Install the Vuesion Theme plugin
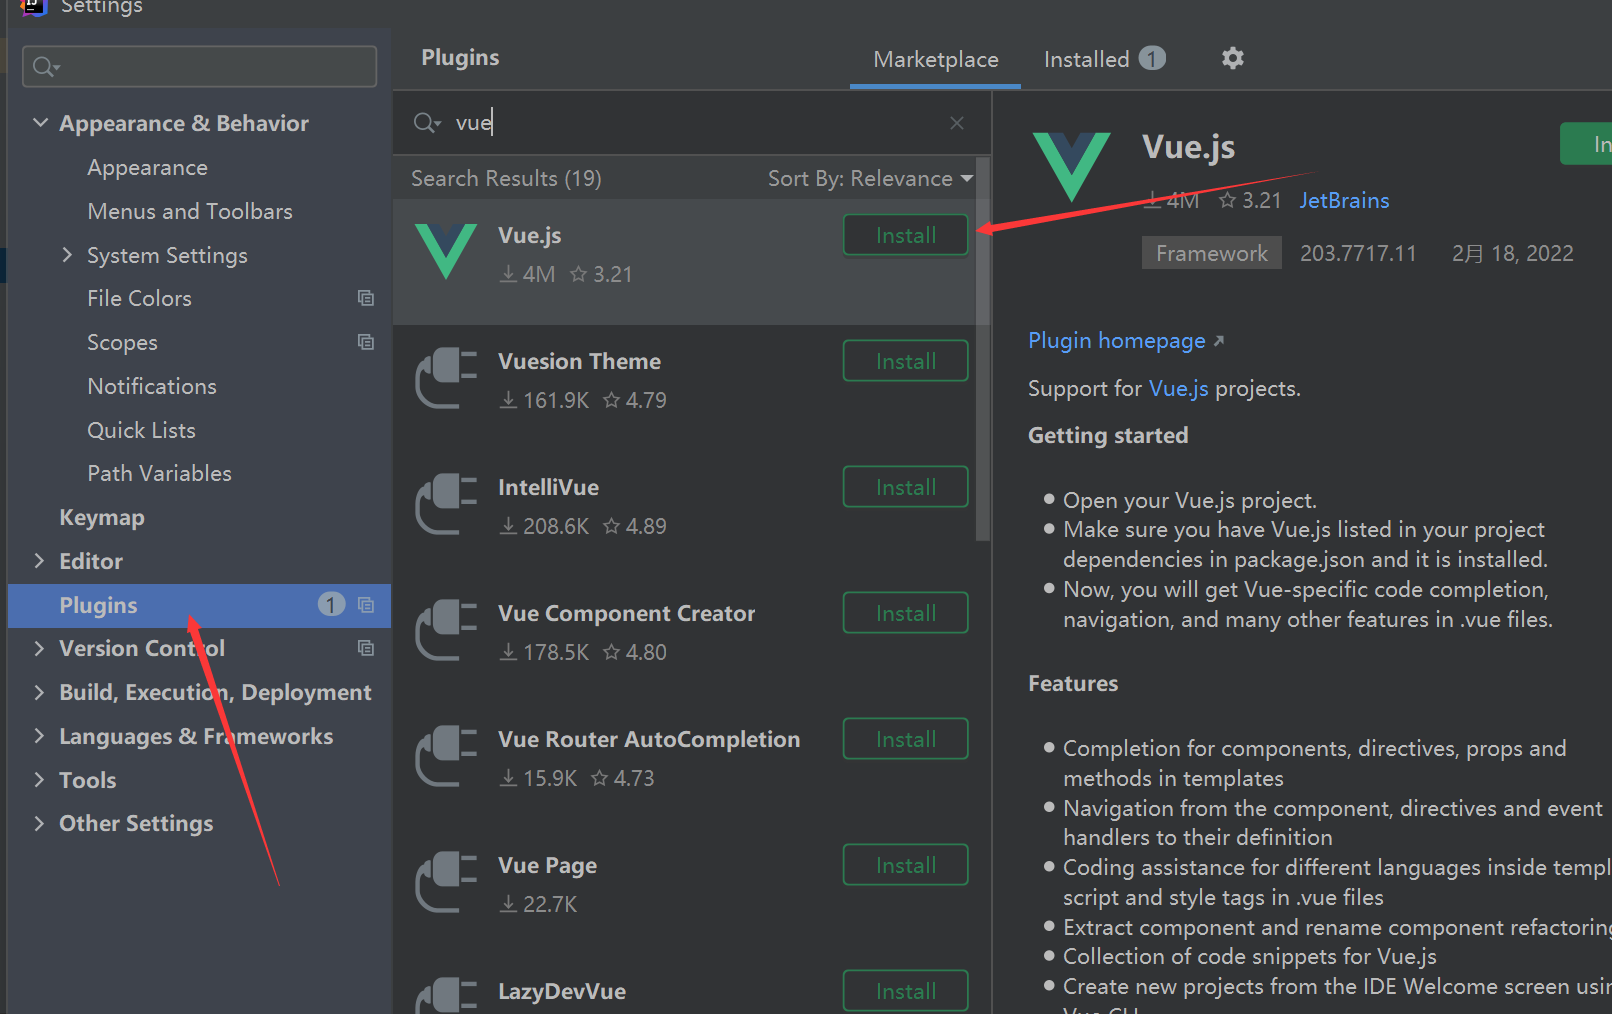This screenshot has width=1612, height=1014. (x=906, y=361)
